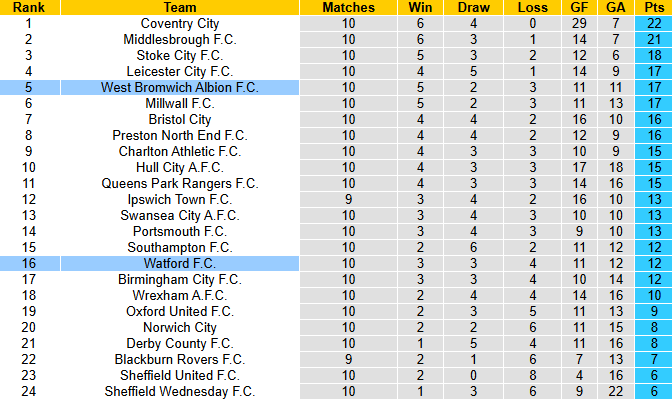Click the Wrexham A.F.C. team name
Screen dimensions: 672x401
pos(180,295)
